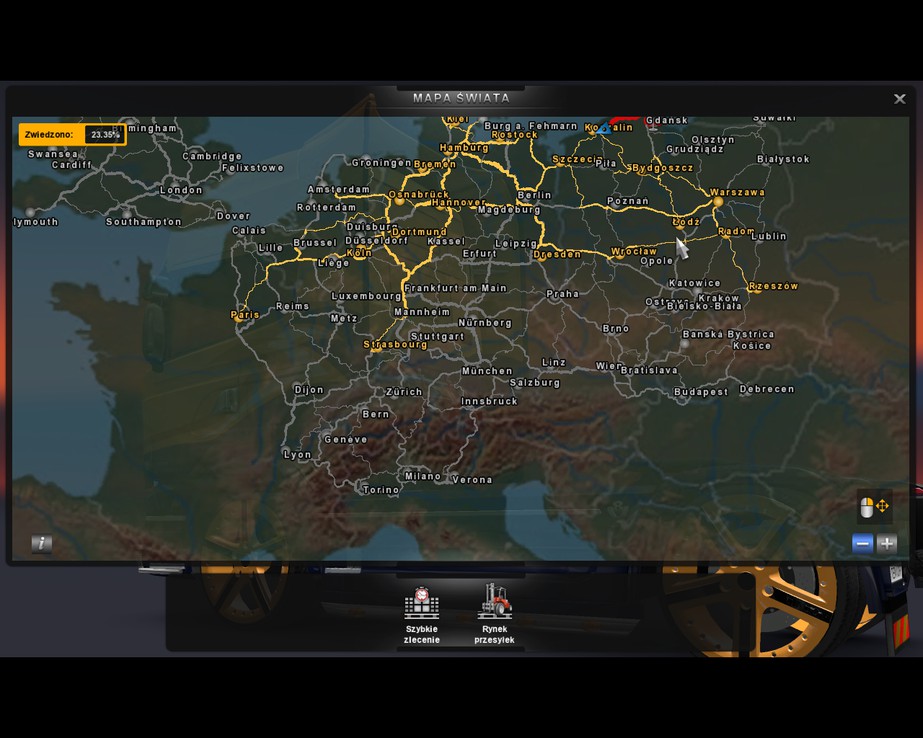Open the map legend info icon
The height and width of the screenshot is (738, 923).
[41, 543]
